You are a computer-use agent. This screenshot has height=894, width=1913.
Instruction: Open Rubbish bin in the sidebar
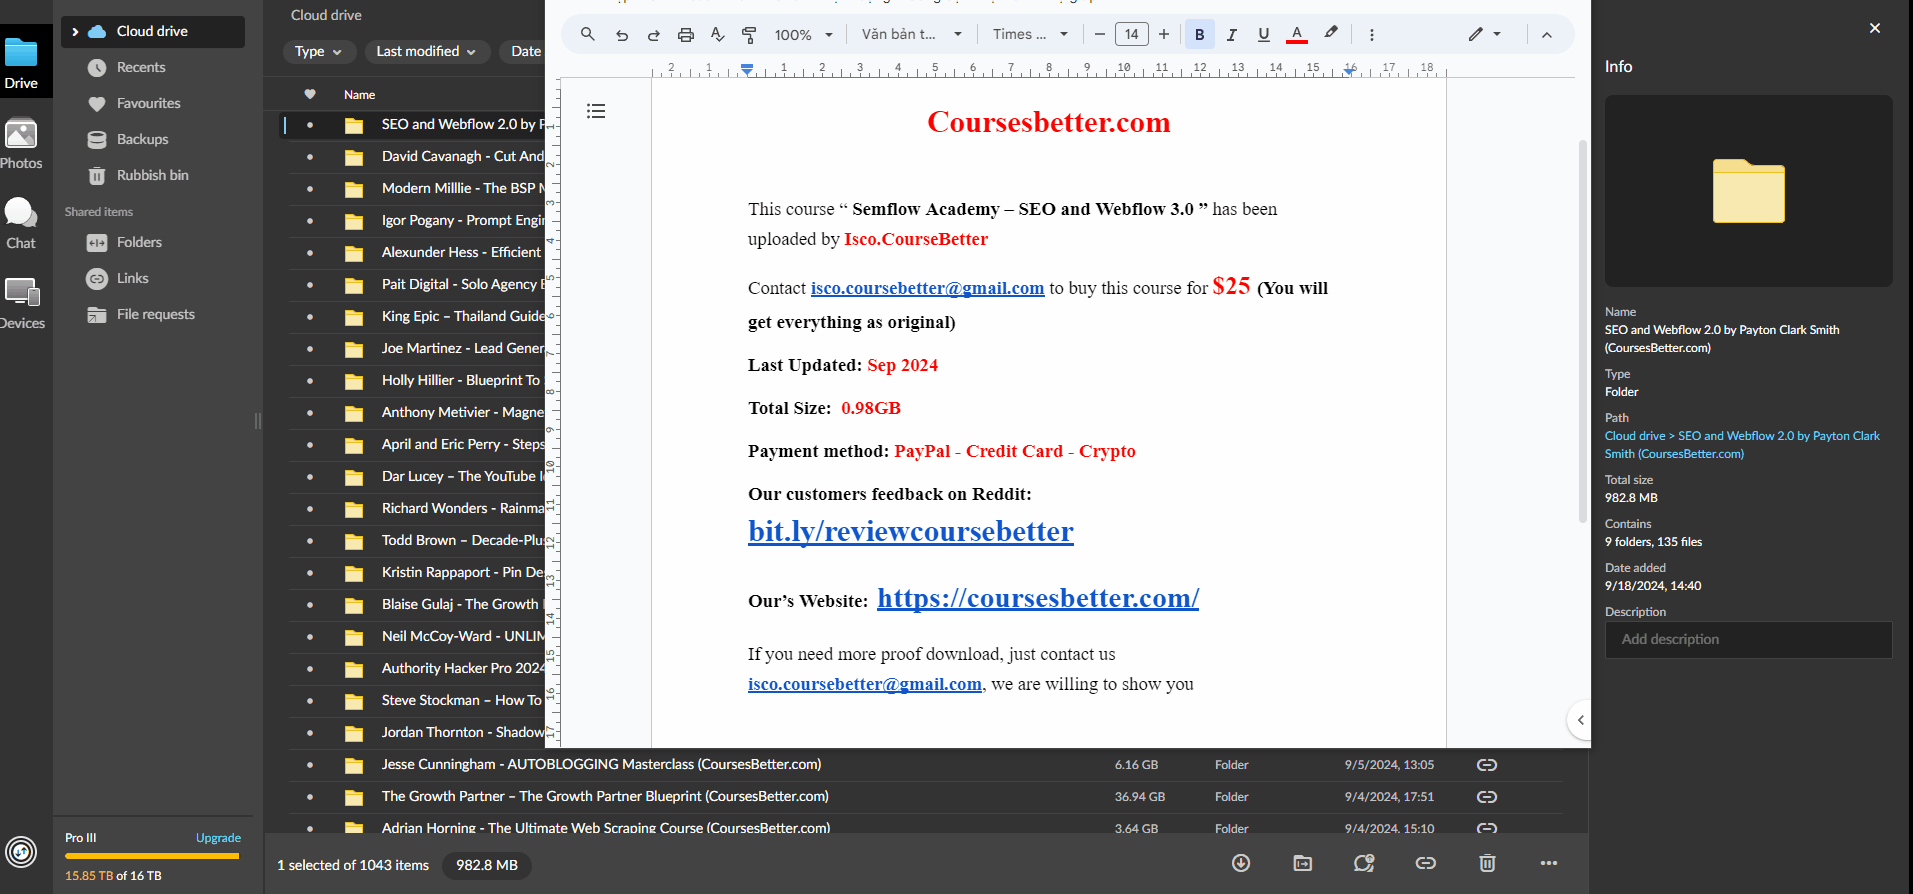(152, 176)
